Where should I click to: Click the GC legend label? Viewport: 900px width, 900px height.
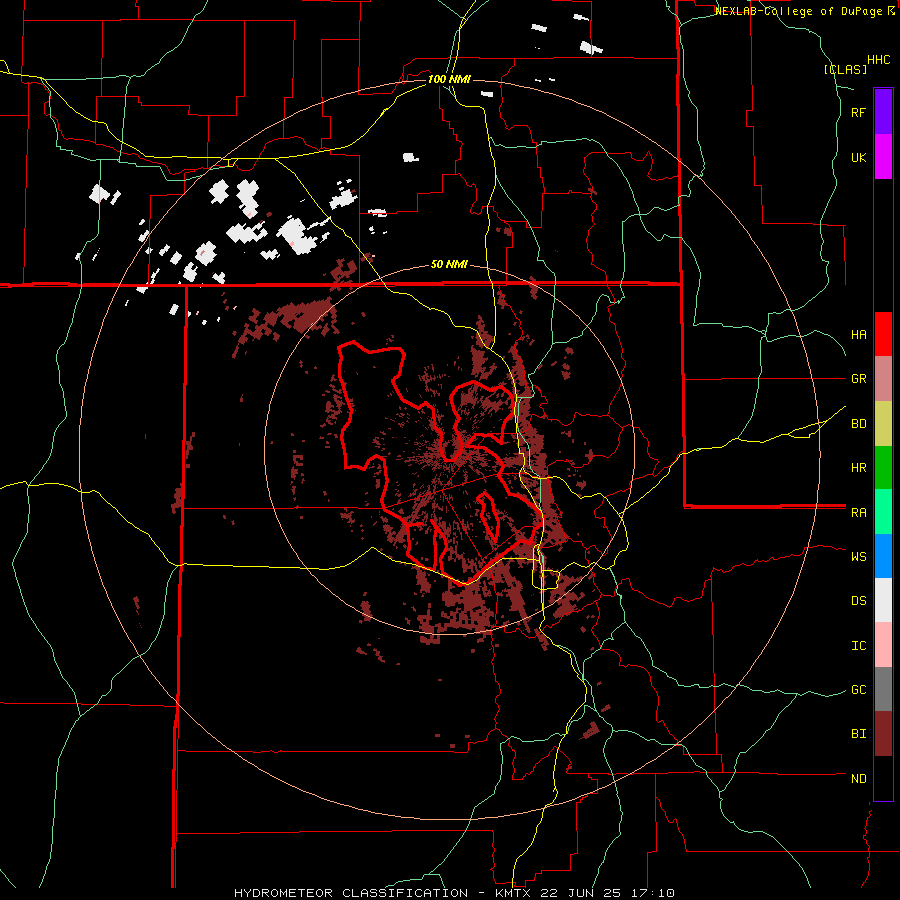(x=858, y=690)
